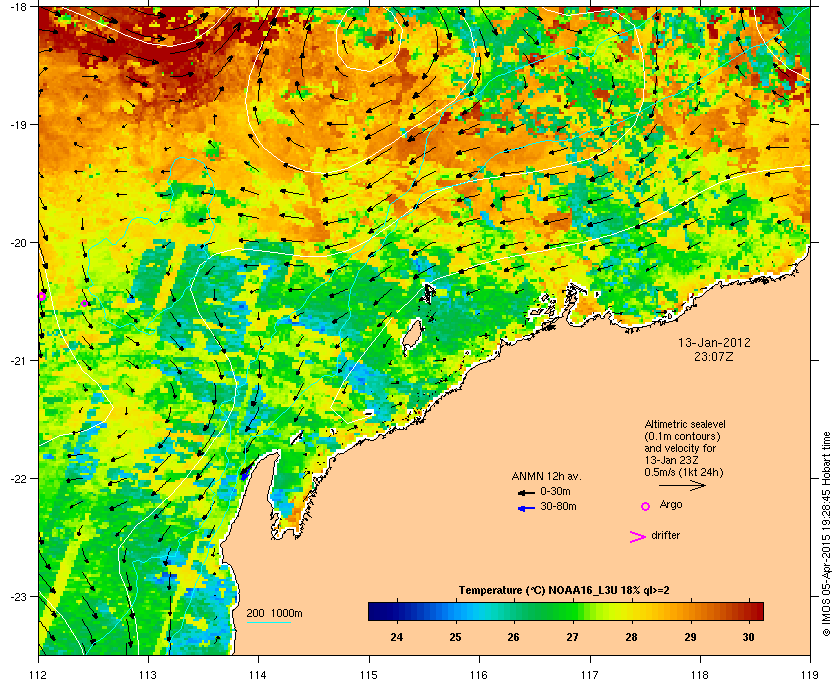Click the 115 longitude axis label
This screenshot has width=840, height=680.
point(369,674)
